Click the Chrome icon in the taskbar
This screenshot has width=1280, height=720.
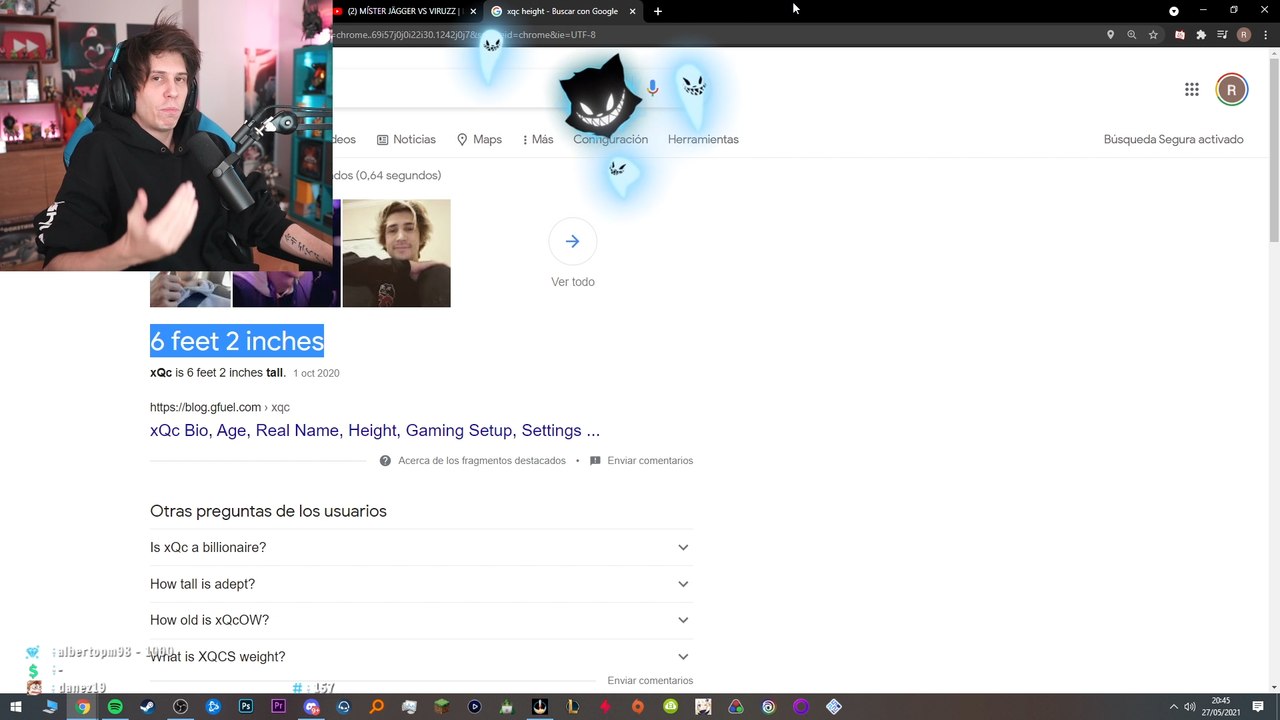coord(83,707)
